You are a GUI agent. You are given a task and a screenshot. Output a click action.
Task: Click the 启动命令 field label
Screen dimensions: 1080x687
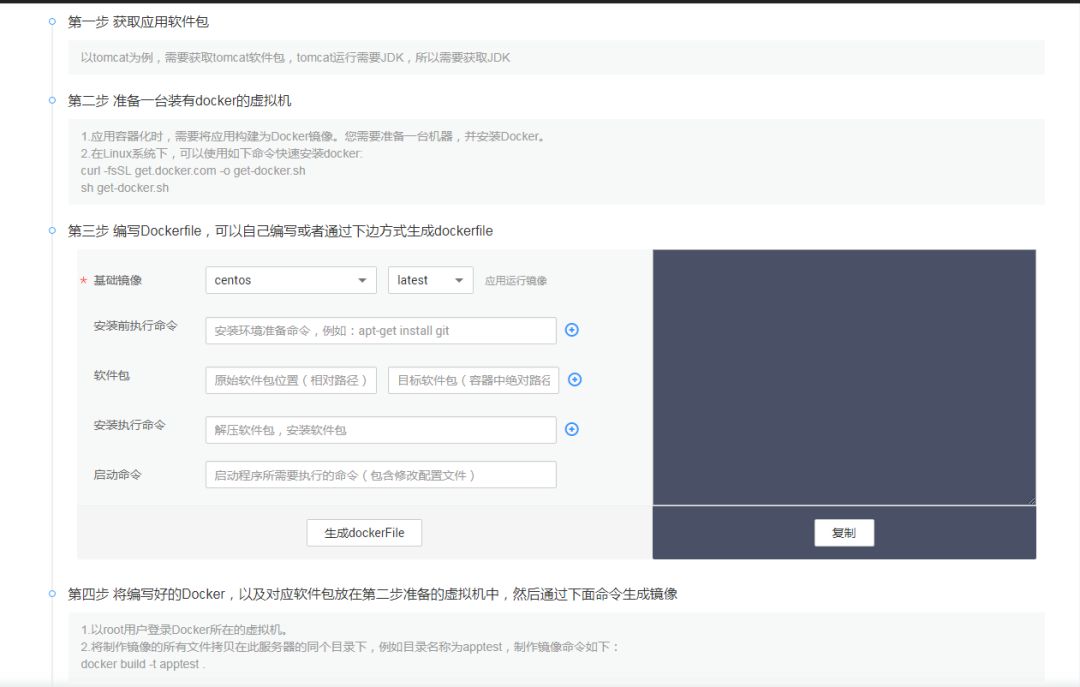tap(117, 475)
